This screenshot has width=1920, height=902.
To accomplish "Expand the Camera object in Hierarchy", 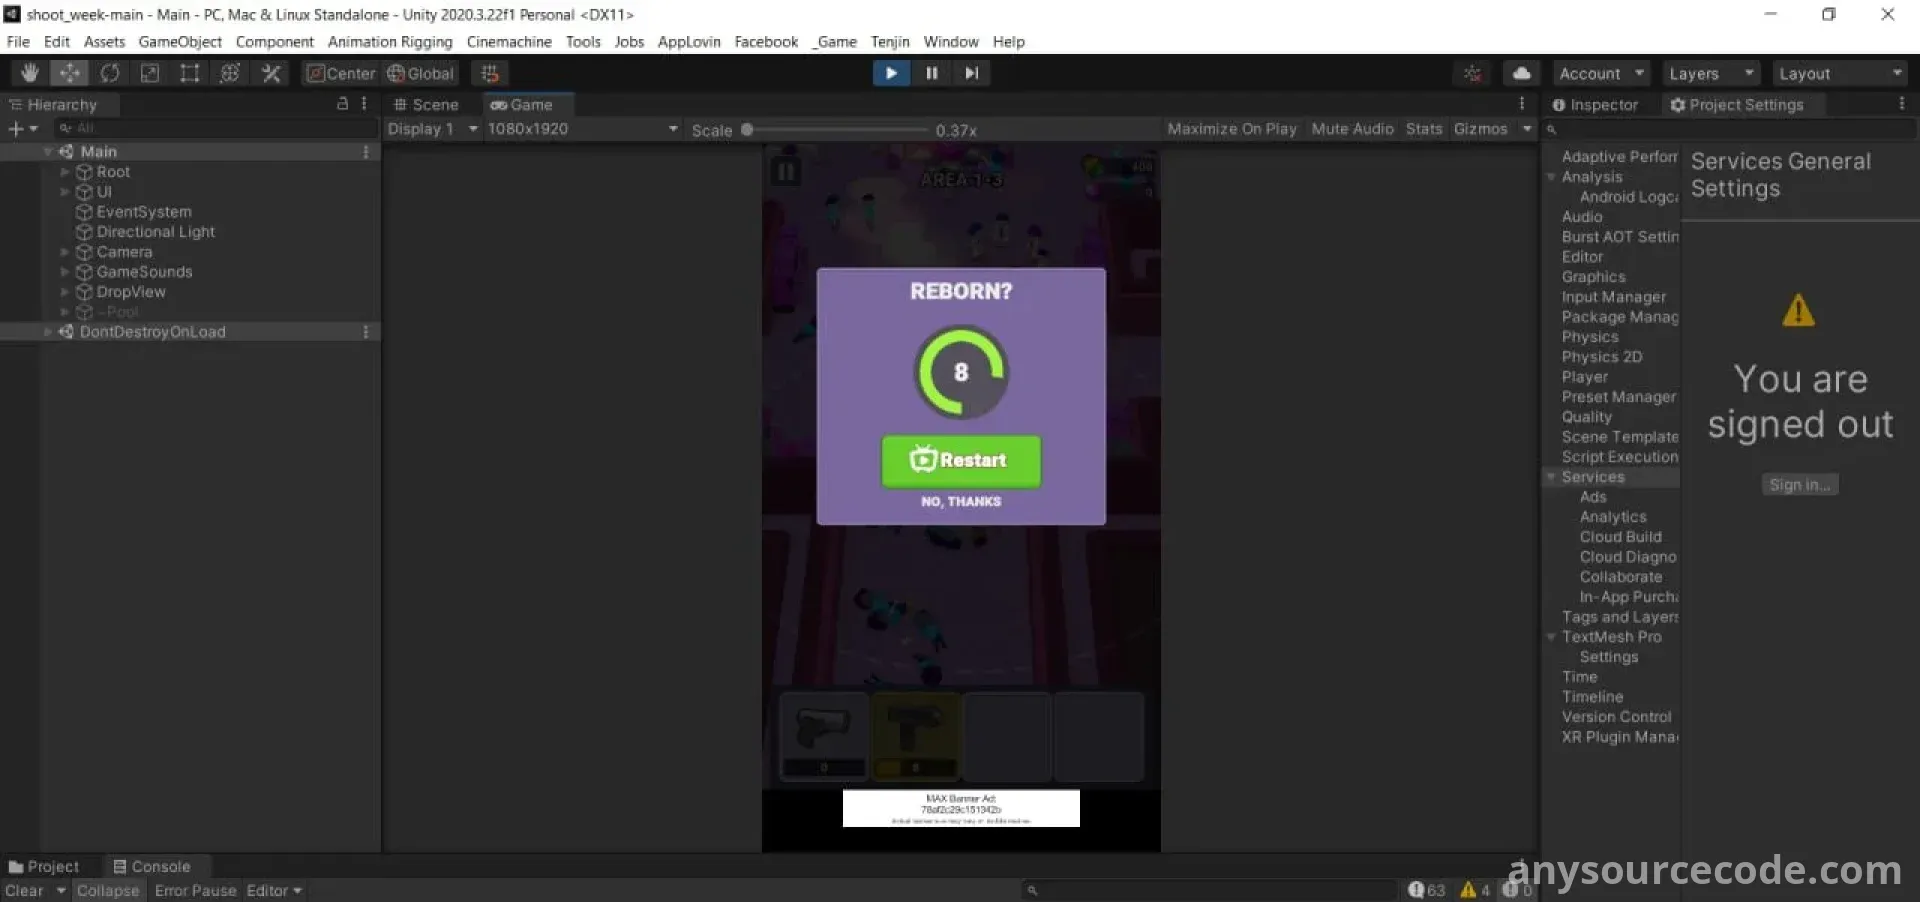I will 65,252.
